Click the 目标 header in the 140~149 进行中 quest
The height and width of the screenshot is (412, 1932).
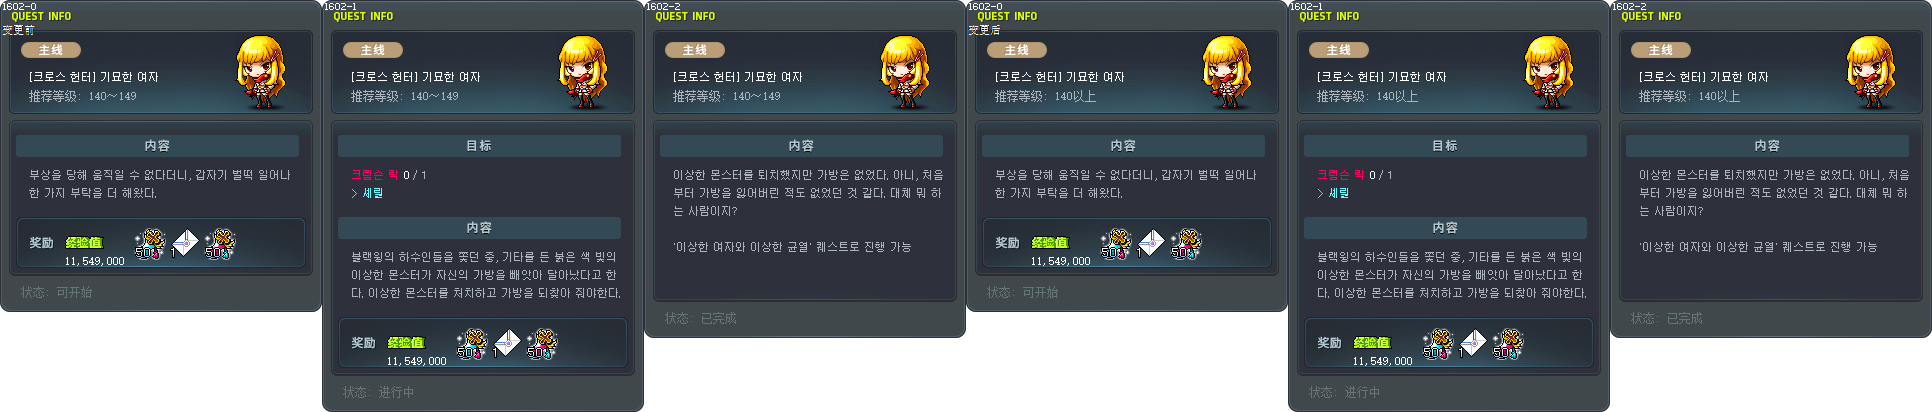479,146
